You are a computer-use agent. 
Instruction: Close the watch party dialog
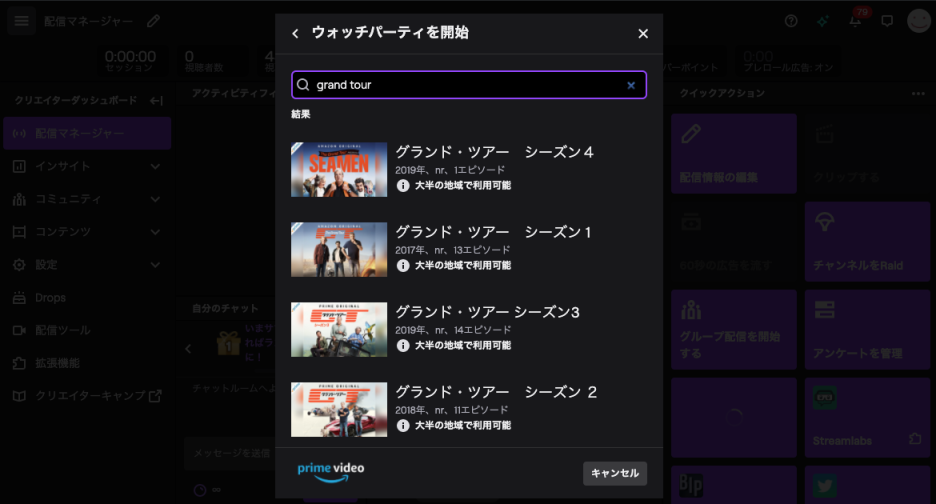(x=643, y=33)
